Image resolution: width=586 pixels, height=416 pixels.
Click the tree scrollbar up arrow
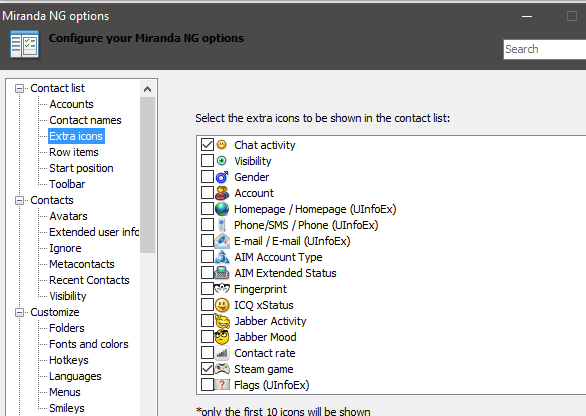(x=147, y=89)
